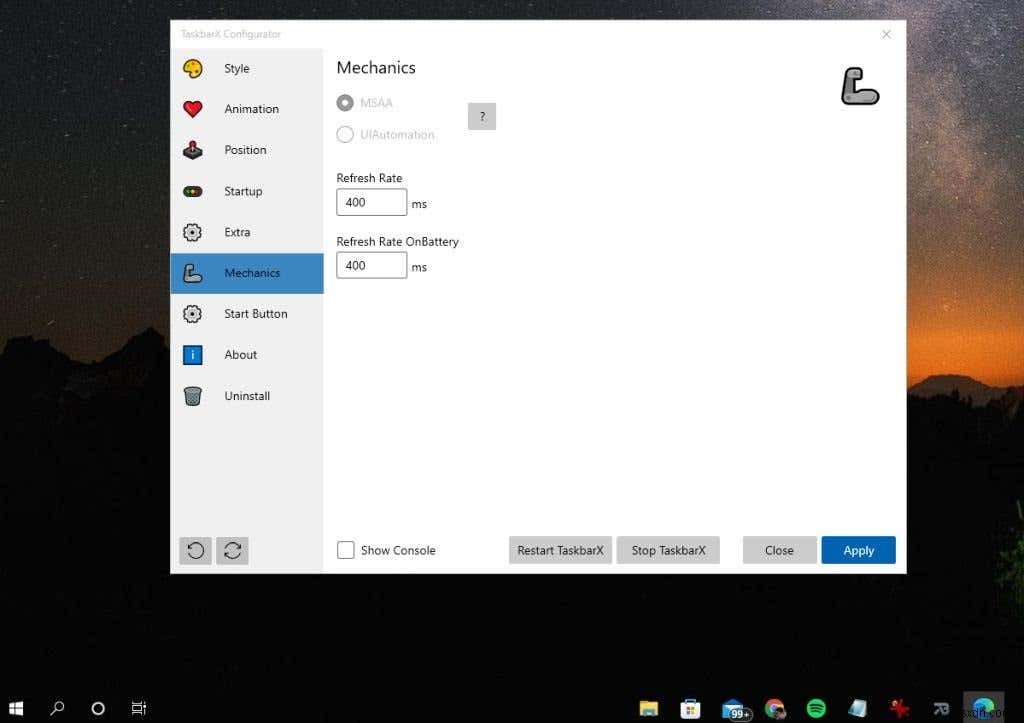This screenshot has width=1024, height=723.
Task: Launch Spotify from the taskbar
Action: pyautogui.click(x=815, y=708)
